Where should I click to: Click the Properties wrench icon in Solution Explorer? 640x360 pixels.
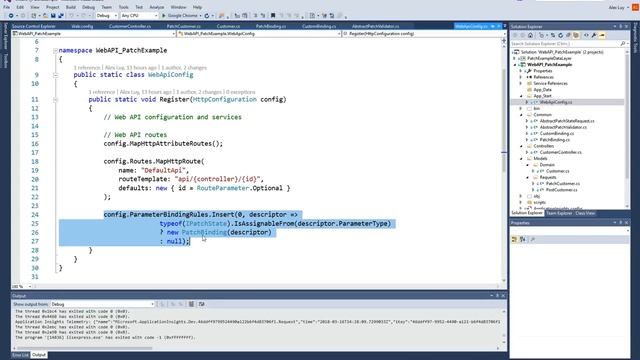click(x=594, y=36)
